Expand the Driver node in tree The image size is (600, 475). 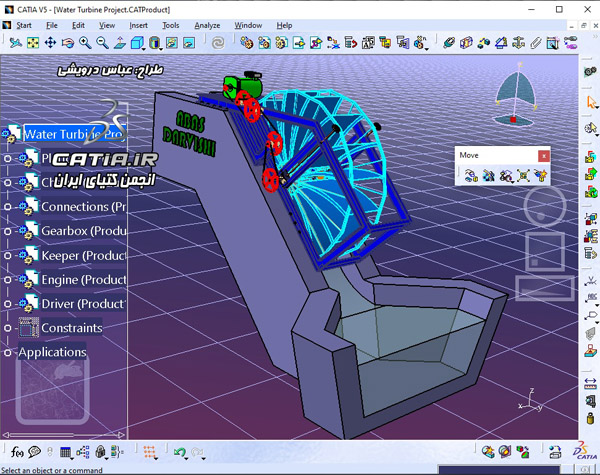(x=8, y=304)
